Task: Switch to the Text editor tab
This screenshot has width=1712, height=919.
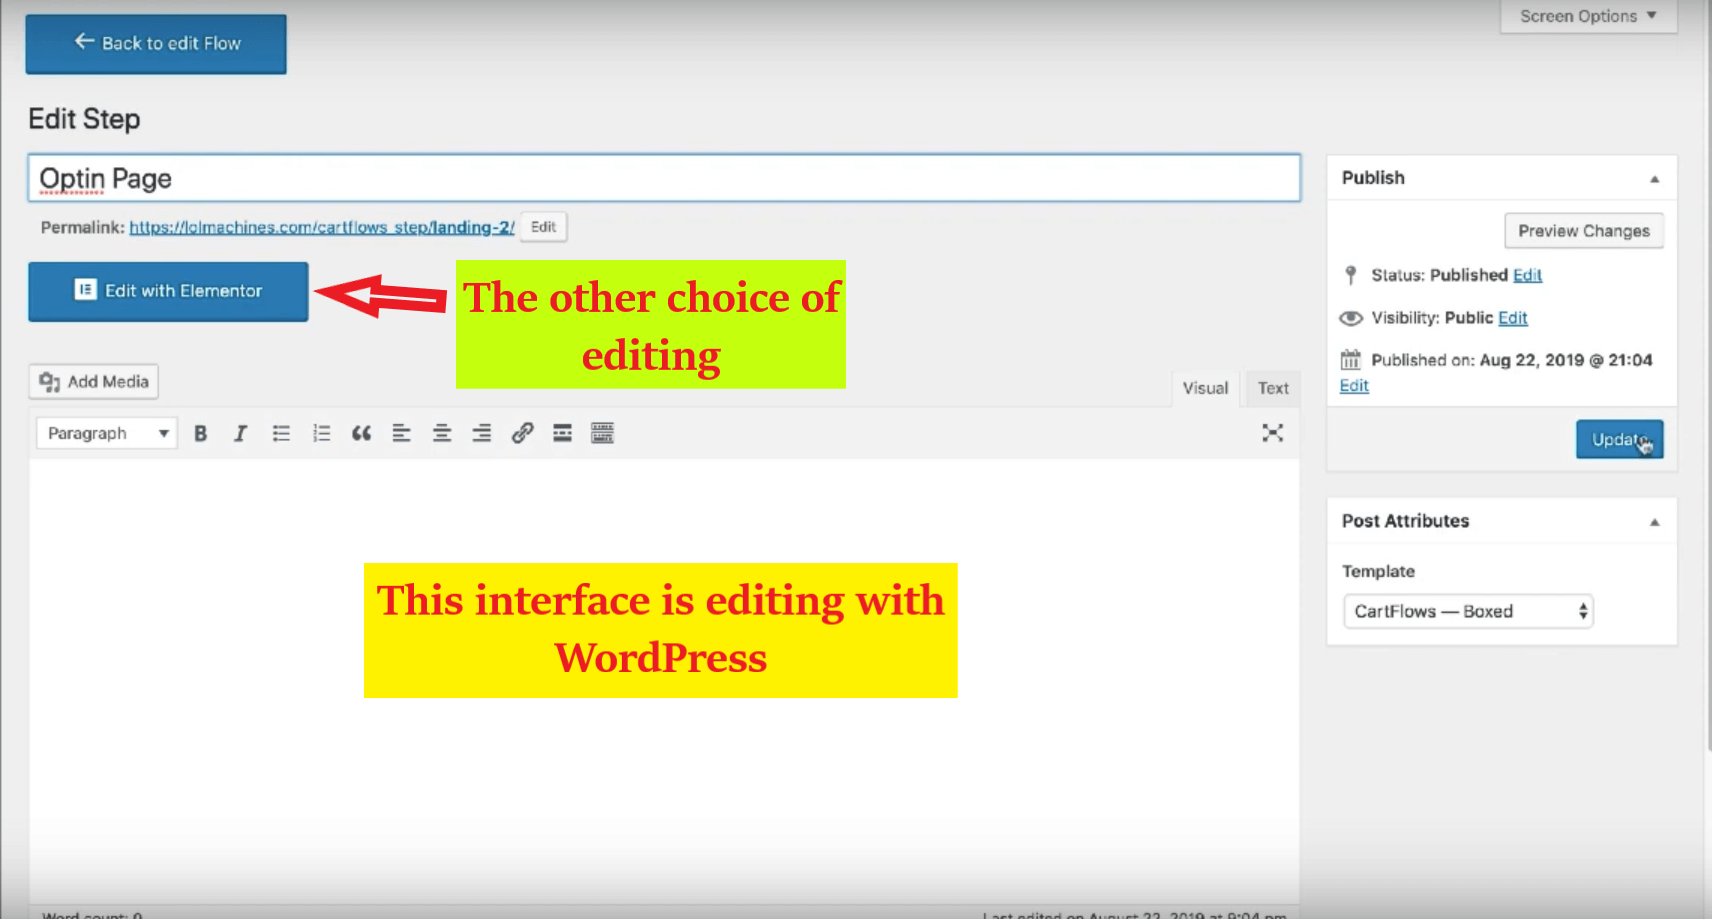Action: (1272, 388)
